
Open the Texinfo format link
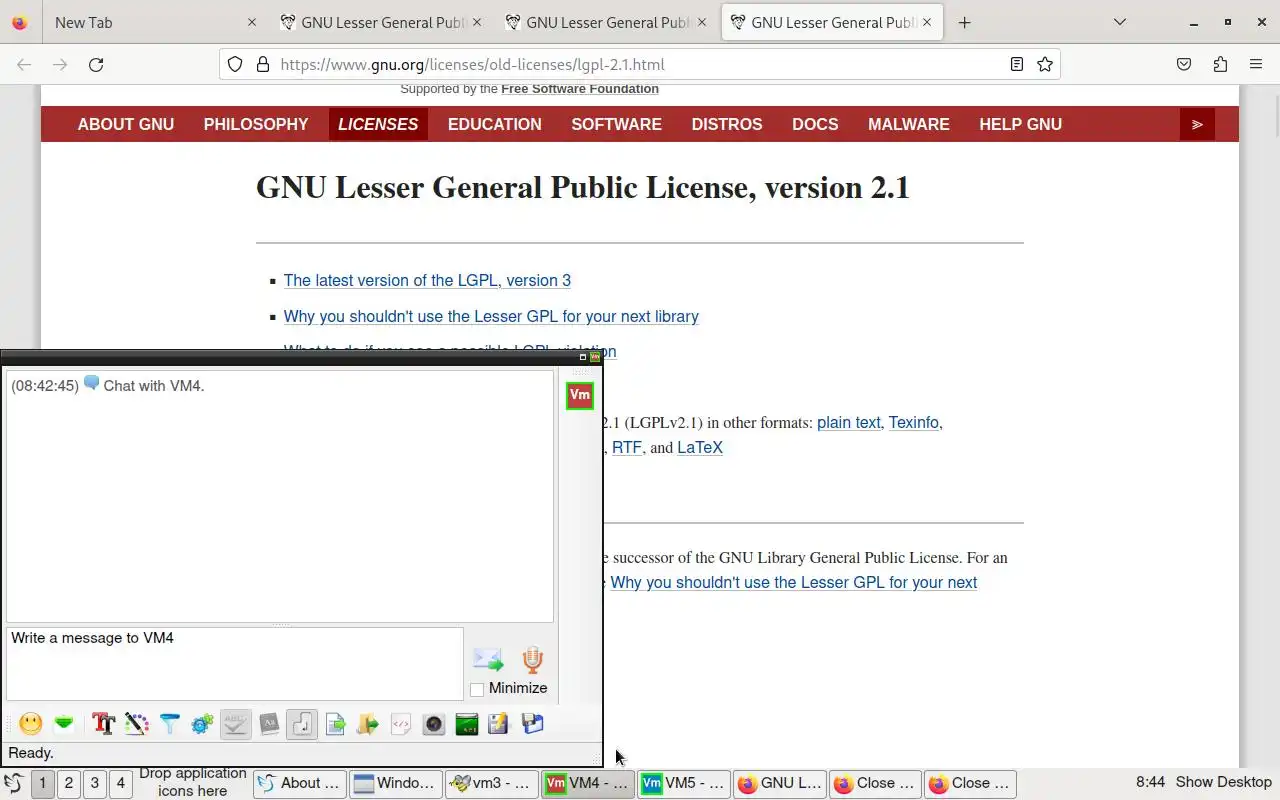pos(914,423)
